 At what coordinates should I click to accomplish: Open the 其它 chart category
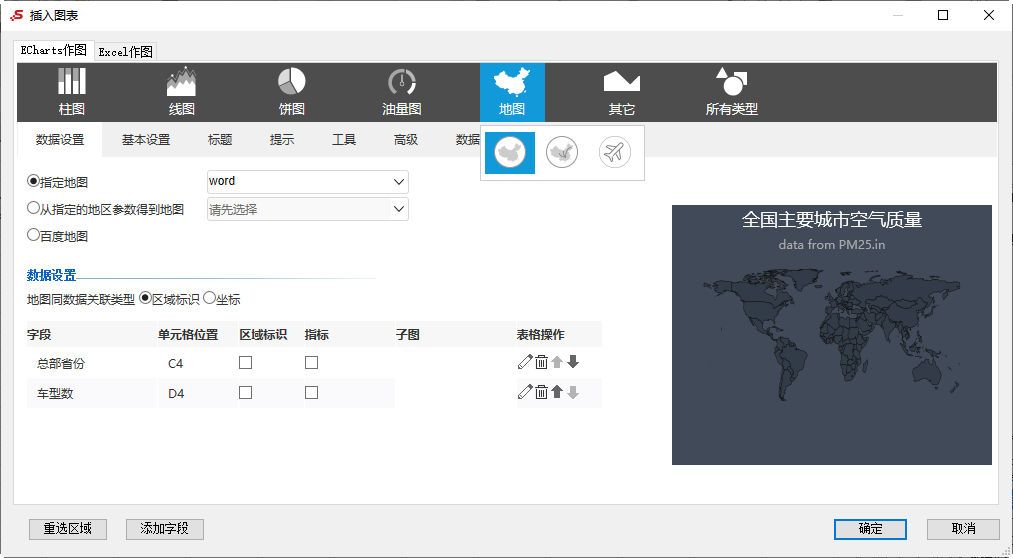click(x=621, y=92)
